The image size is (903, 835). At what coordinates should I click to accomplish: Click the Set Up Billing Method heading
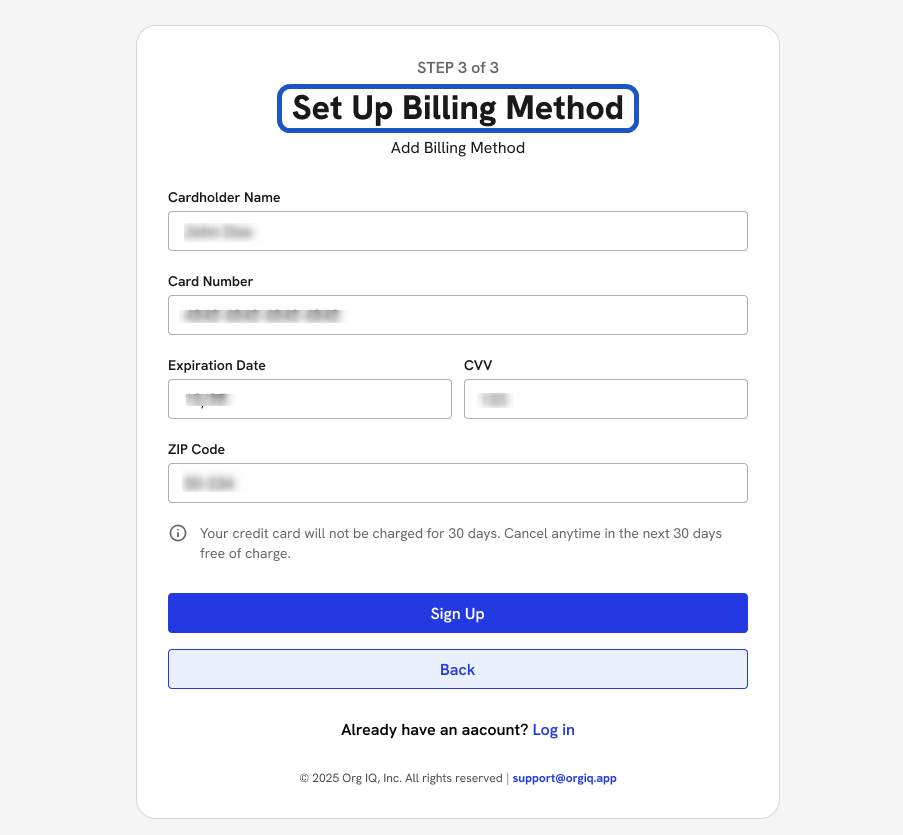(457, 108)
